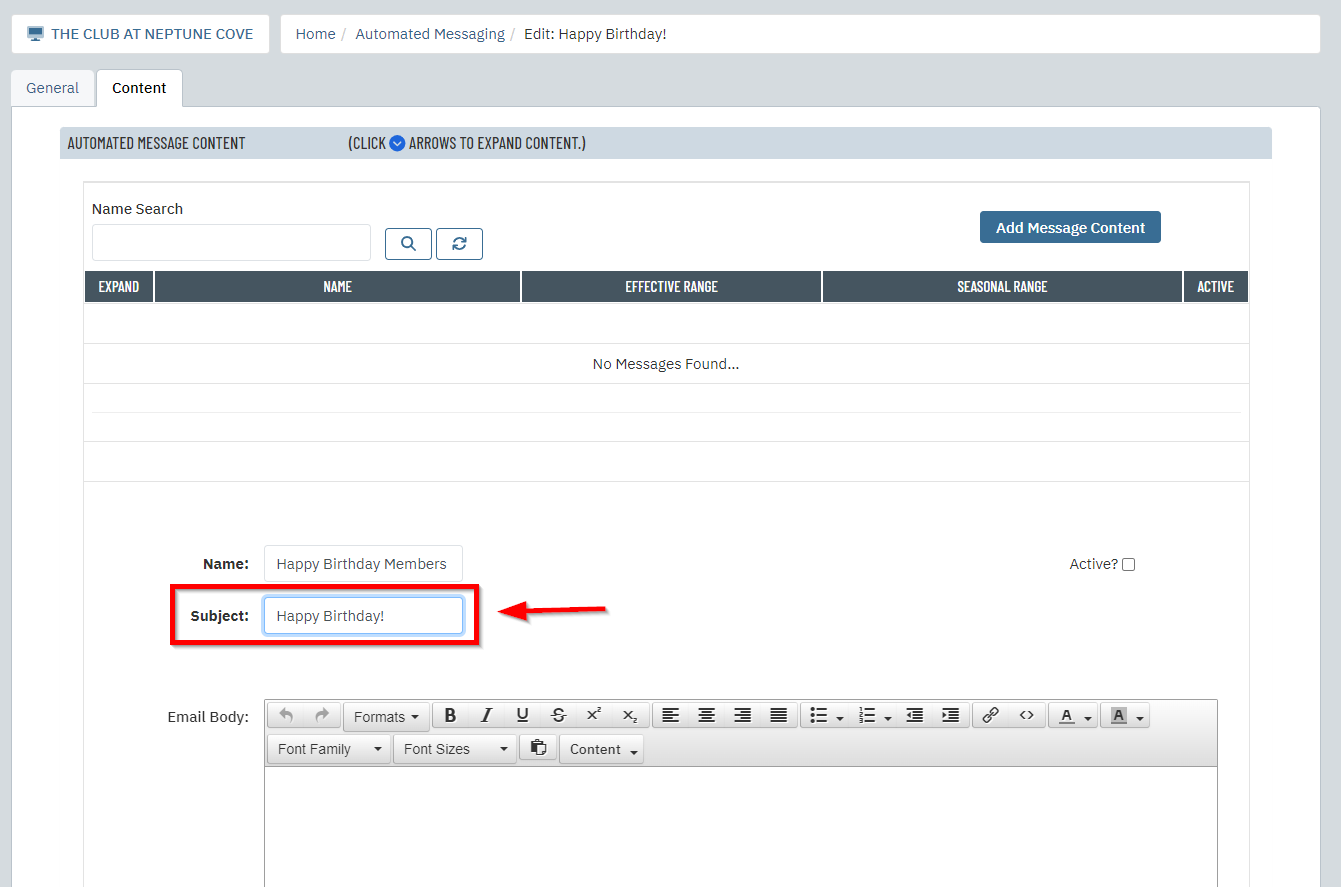Open the Formats dropdown

pyautogui.click(x=386, y=716)
